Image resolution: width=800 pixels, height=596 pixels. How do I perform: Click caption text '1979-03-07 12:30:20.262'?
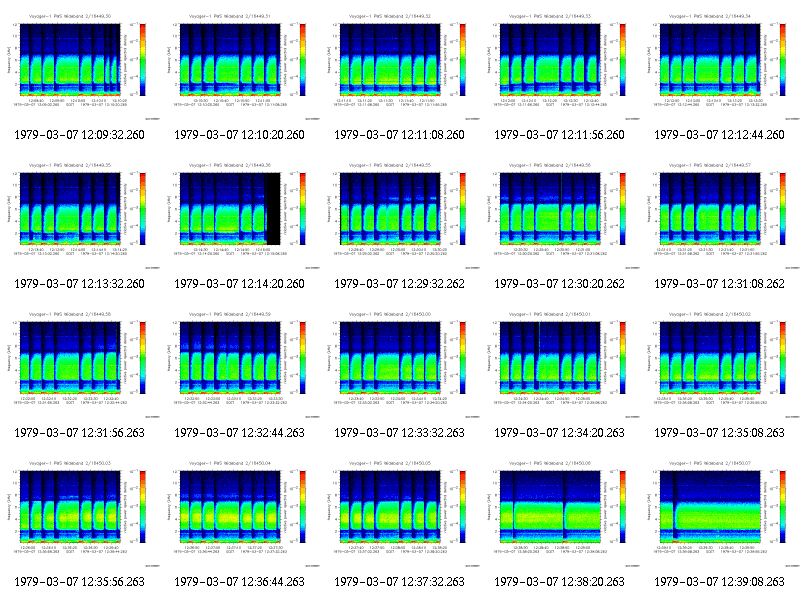point(560,284)
